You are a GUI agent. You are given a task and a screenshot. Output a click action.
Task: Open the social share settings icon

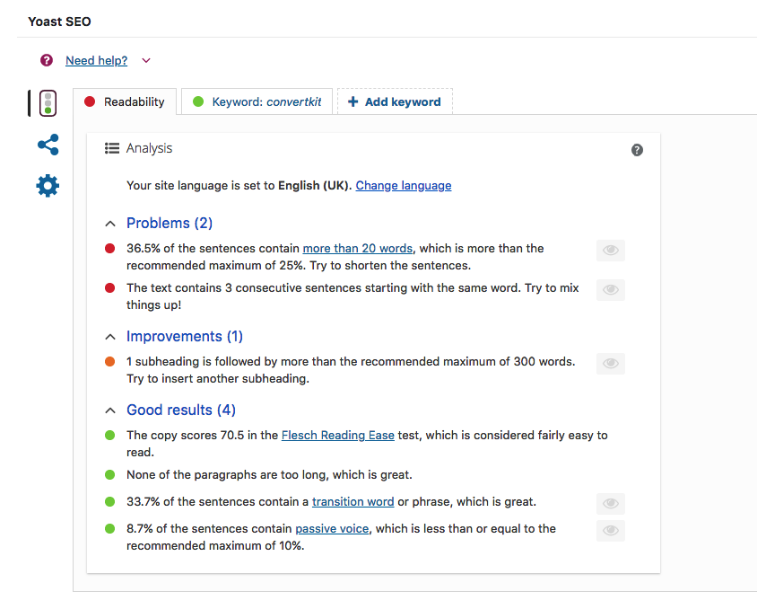coord(48,145)
